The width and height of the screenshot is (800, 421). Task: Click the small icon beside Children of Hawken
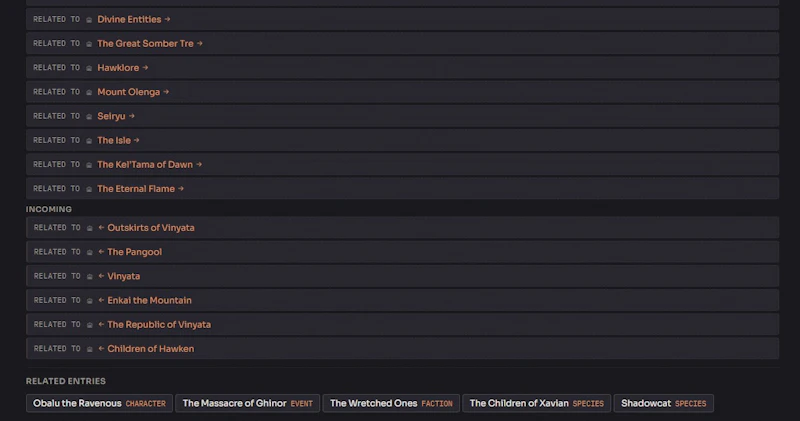(89, 349)
